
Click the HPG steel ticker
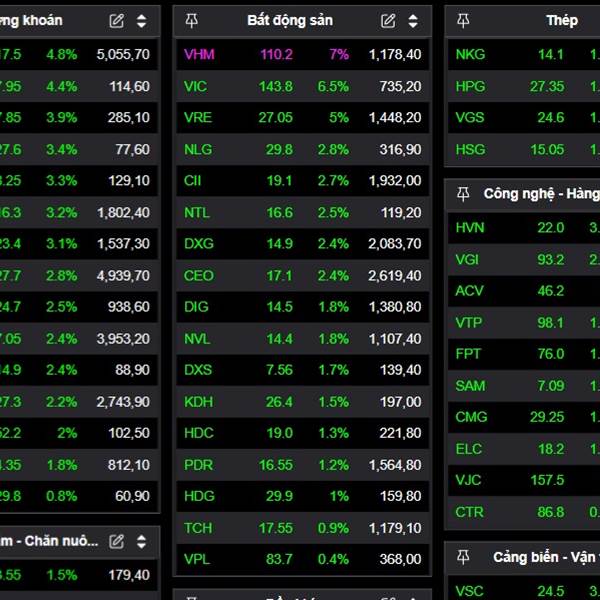[470, 87]
